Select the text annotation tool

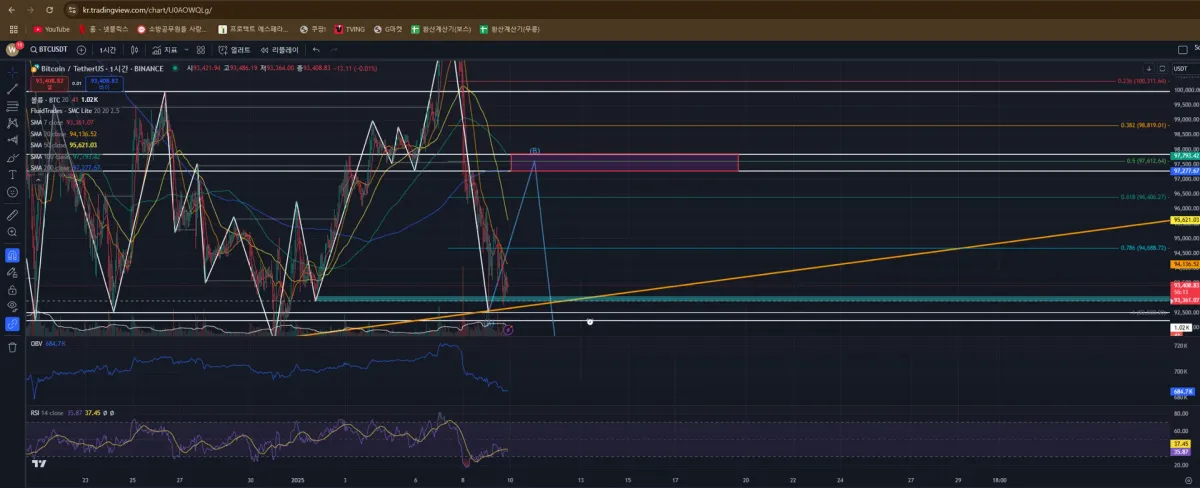[x=12, y=174]
